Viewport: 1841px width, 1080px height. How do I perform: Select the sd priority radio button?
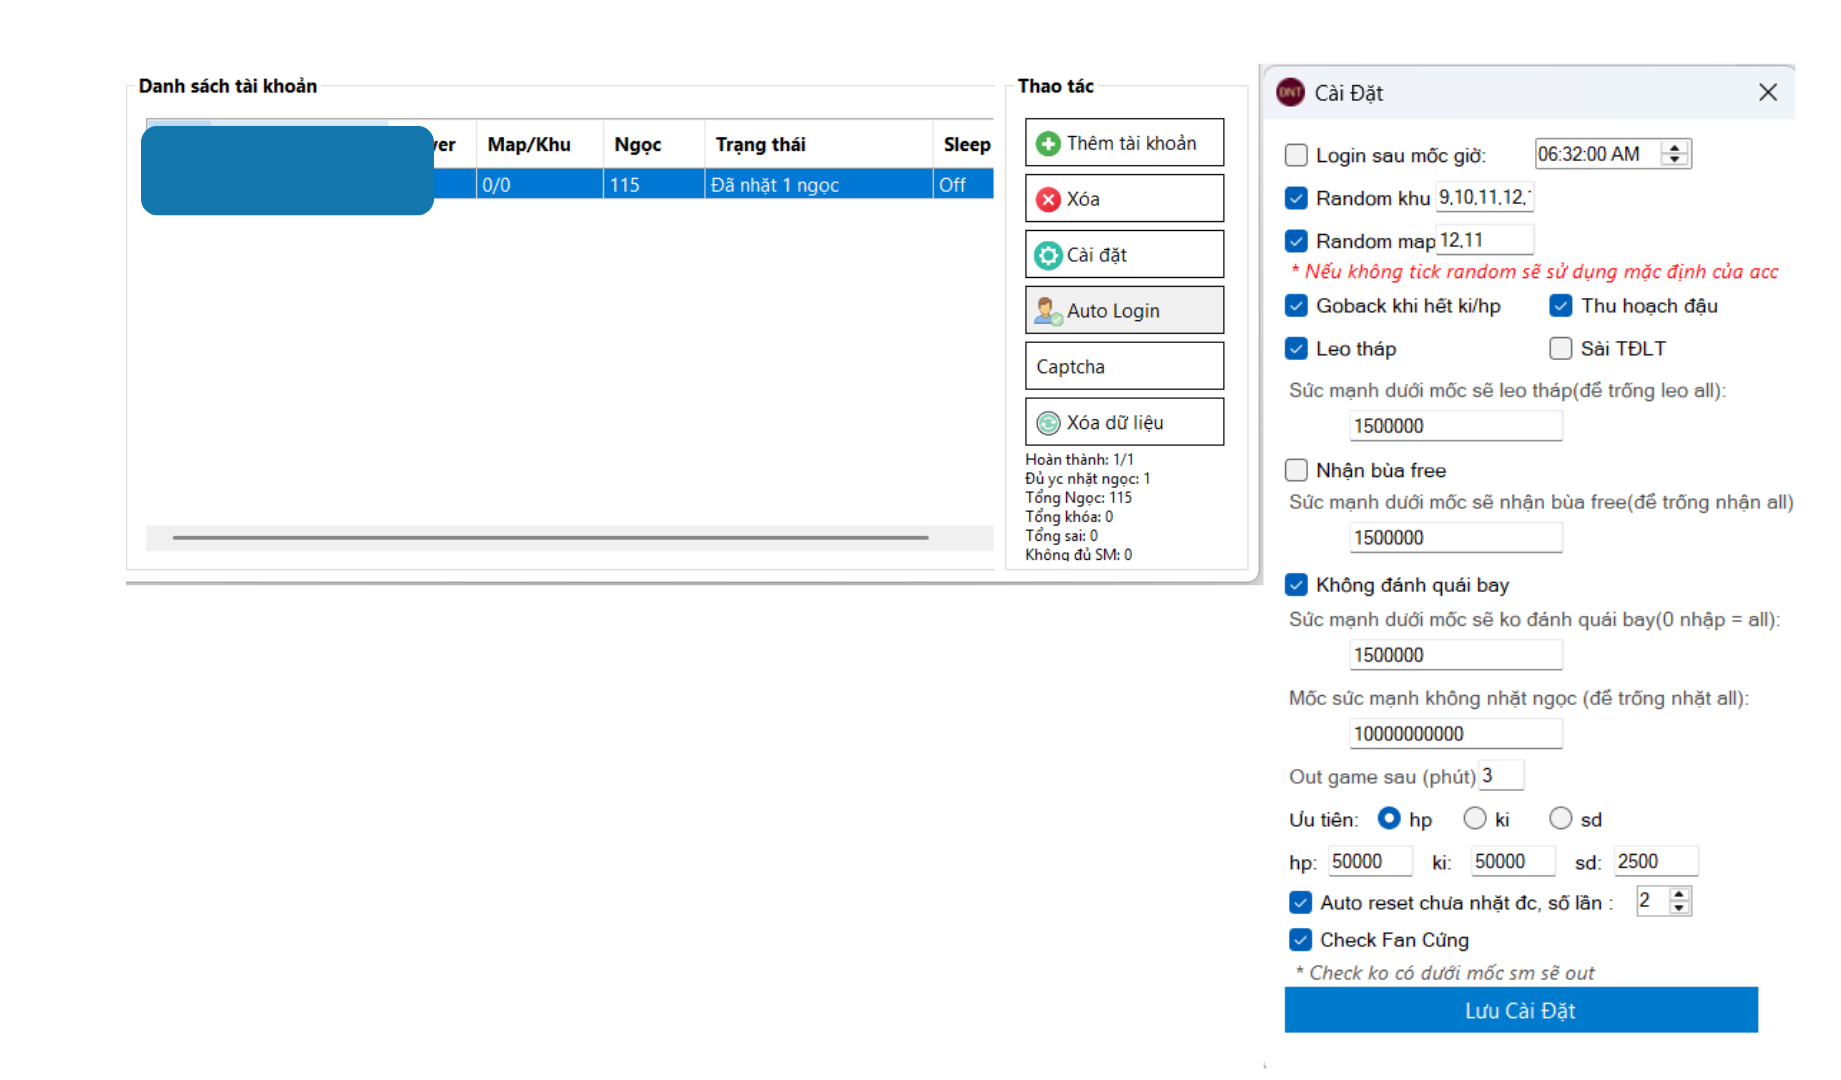point(1560,819)
